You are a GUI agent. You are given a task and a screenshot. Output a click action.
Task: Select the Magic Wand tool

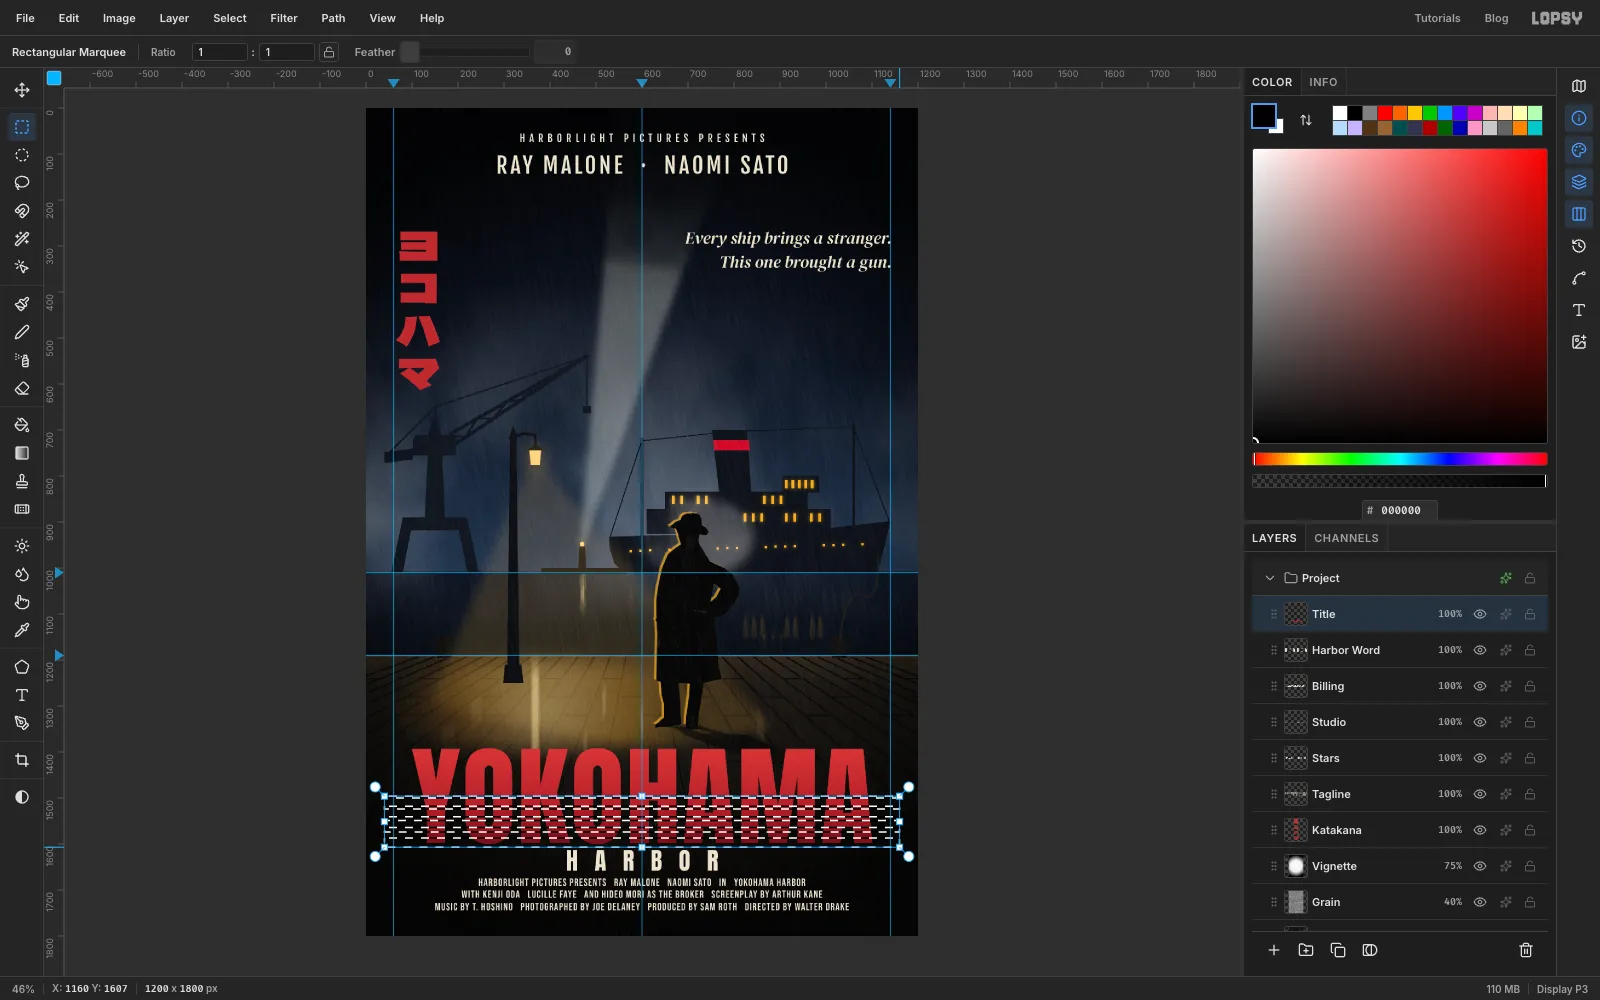(22, 239)
